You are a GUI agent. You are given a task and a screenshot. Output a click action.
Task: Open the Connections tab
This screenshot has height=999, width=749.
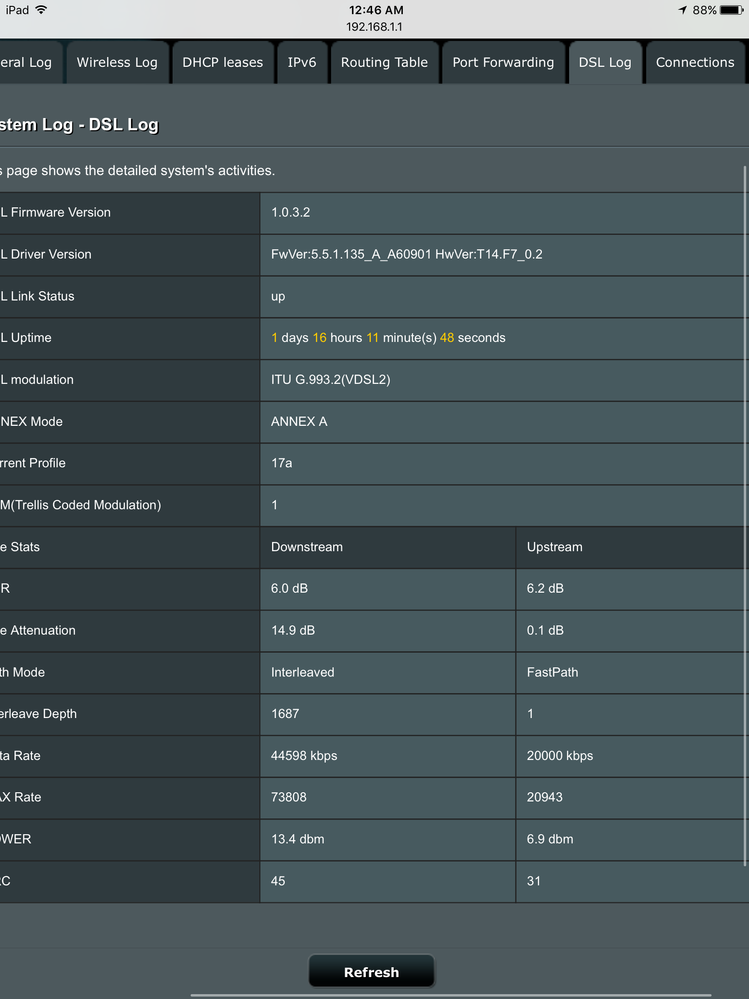(696, 62)
